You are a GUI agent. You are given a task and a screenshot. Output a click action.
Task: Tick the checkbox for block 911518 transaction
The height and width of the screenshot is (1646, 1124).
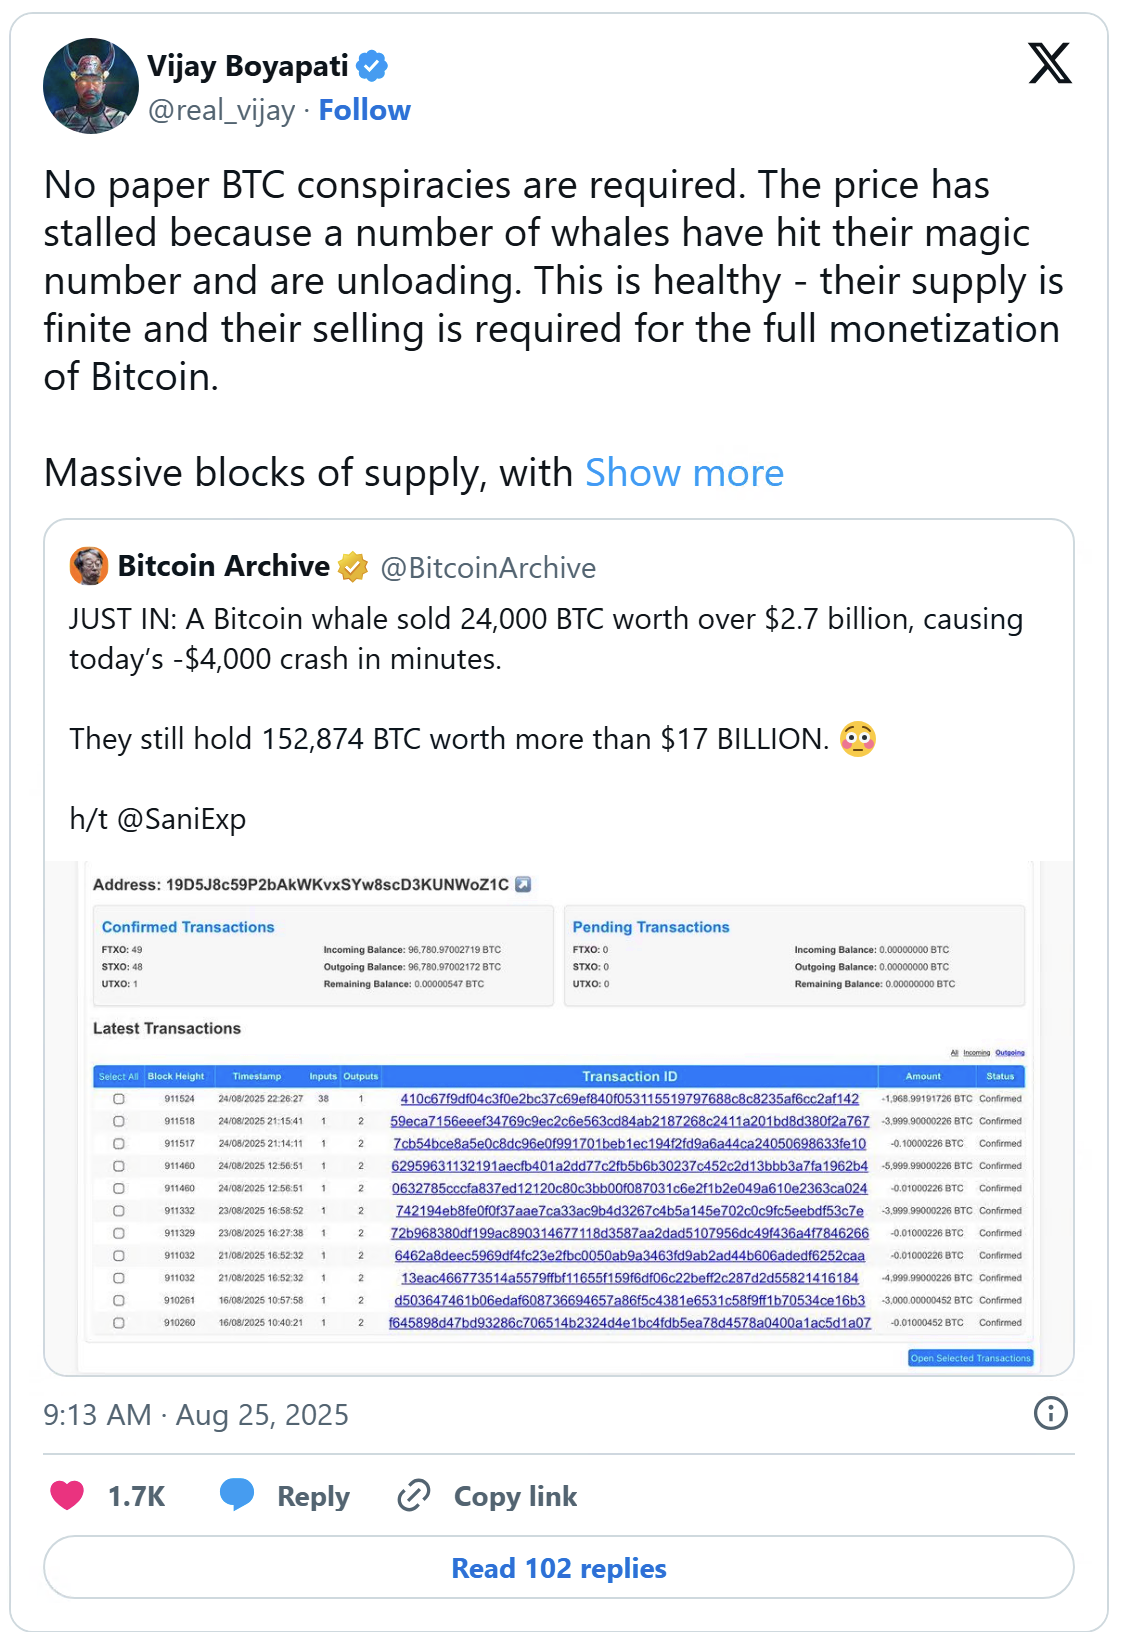tap(119, 1121)
